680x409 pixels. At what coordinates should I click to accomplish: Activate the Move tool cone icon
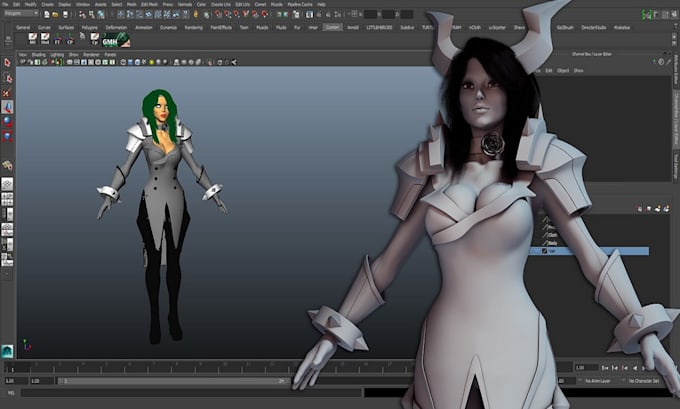(x=7, y=107)
